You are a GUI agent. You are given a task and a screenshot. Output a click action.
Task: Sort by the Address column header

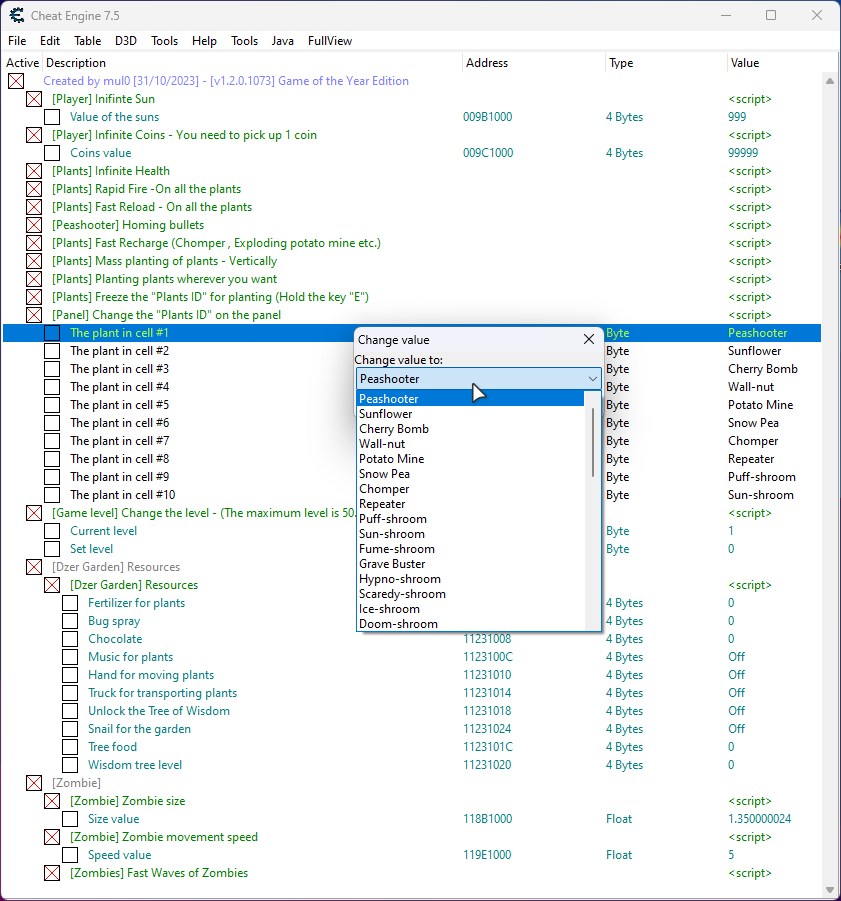487,63
